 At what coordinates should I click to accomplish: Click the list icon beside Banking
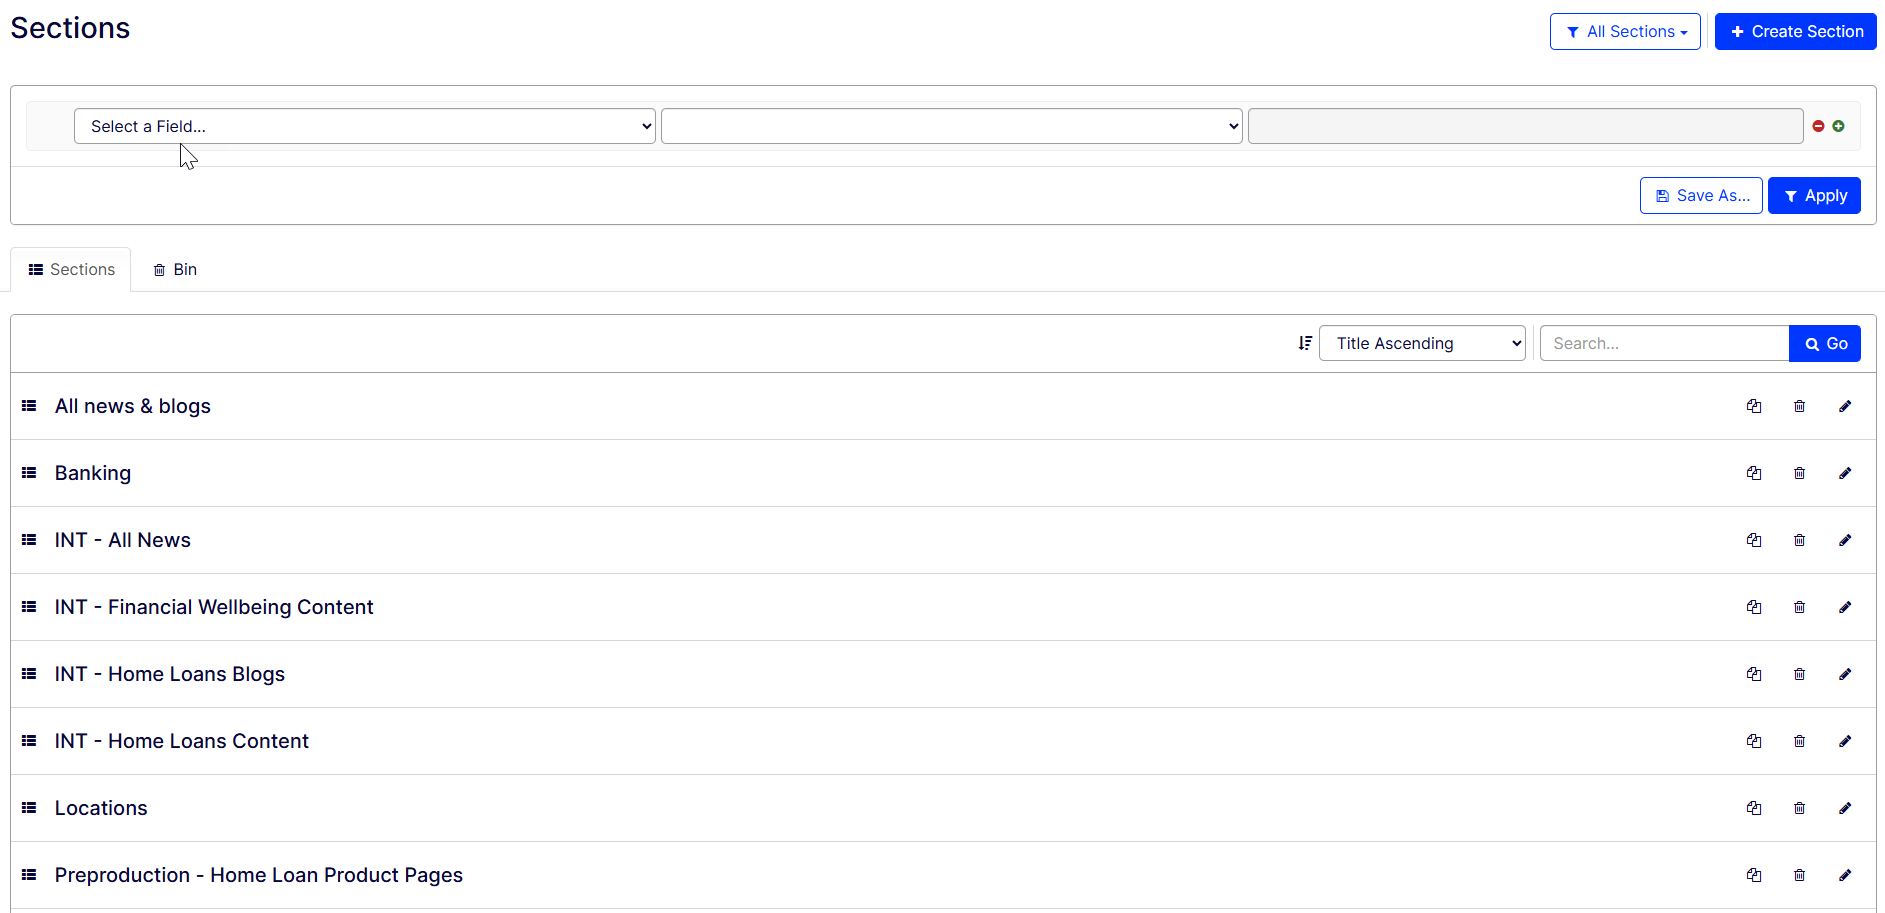pos(29,473)
